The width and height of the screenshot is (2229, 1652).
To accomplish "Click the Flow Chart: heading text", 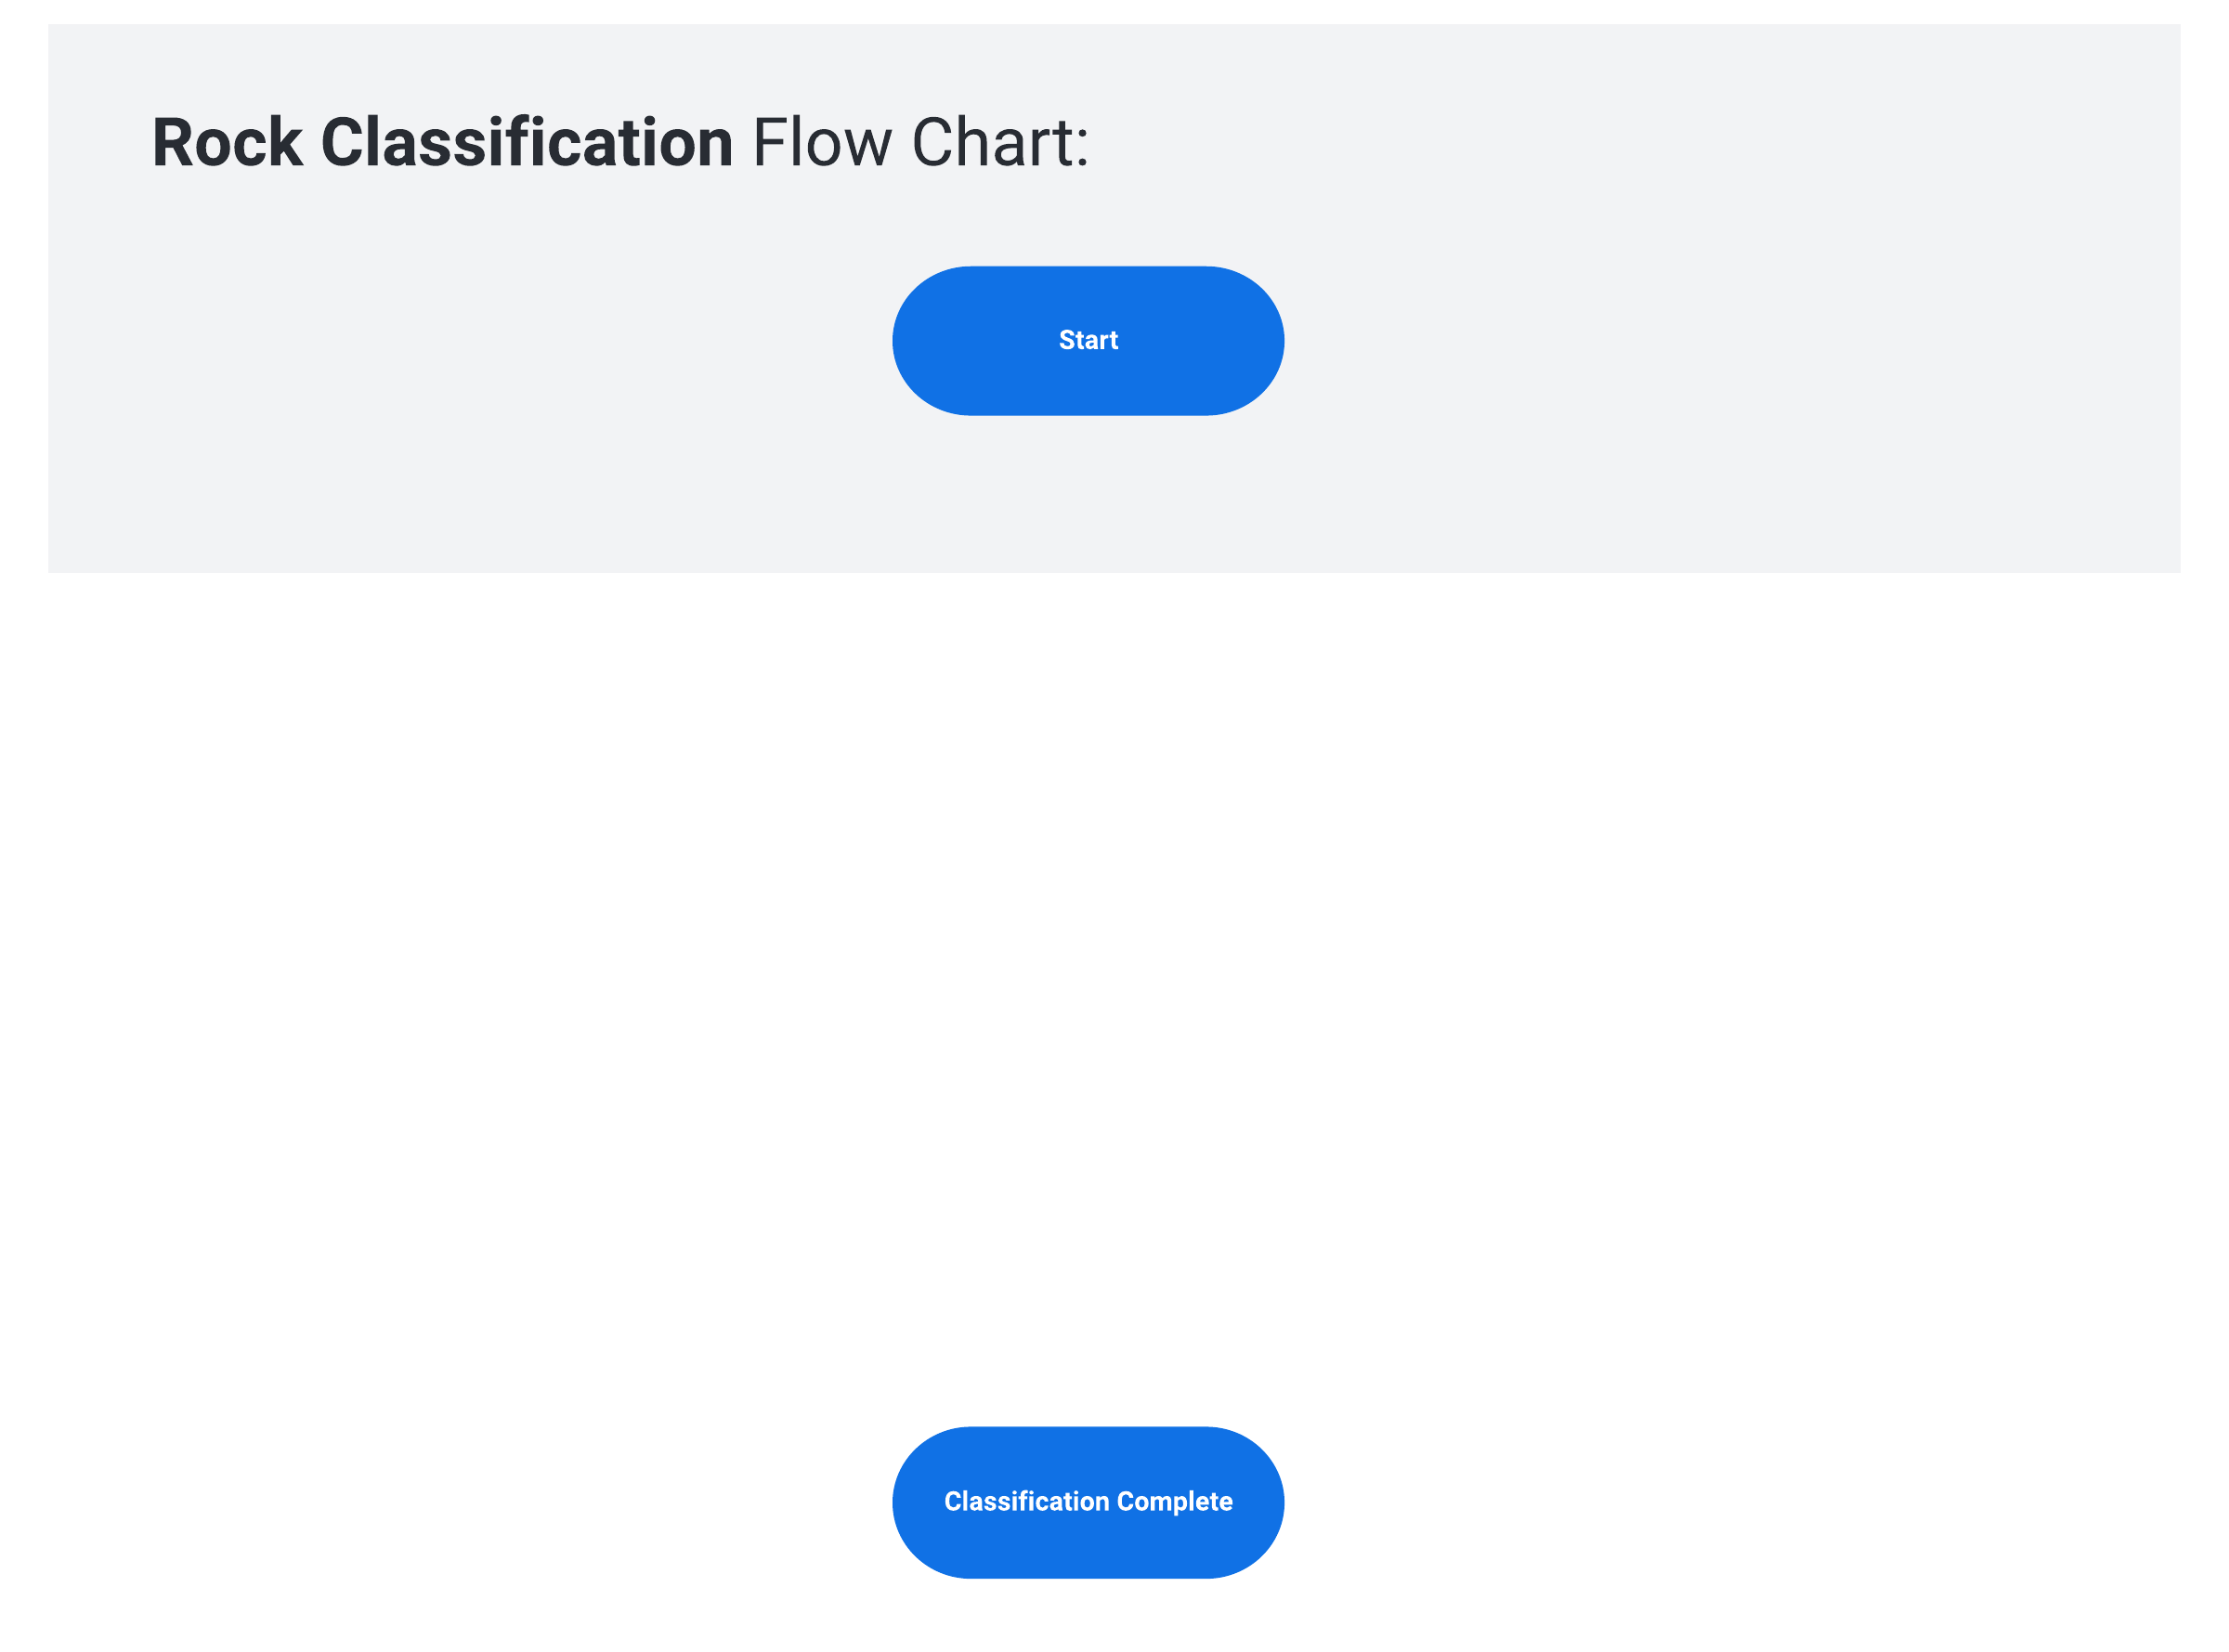I will pyautogui.click(x=919, y=142).
